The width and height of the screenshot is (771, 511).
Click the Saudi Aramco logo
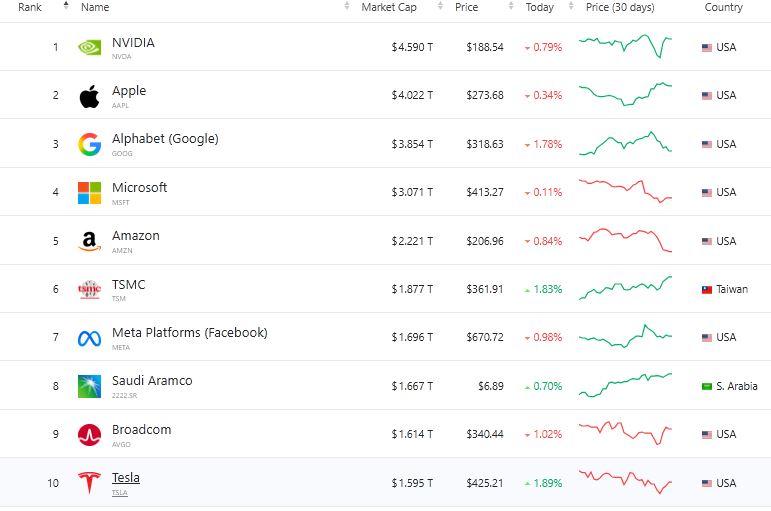[90, 386]
